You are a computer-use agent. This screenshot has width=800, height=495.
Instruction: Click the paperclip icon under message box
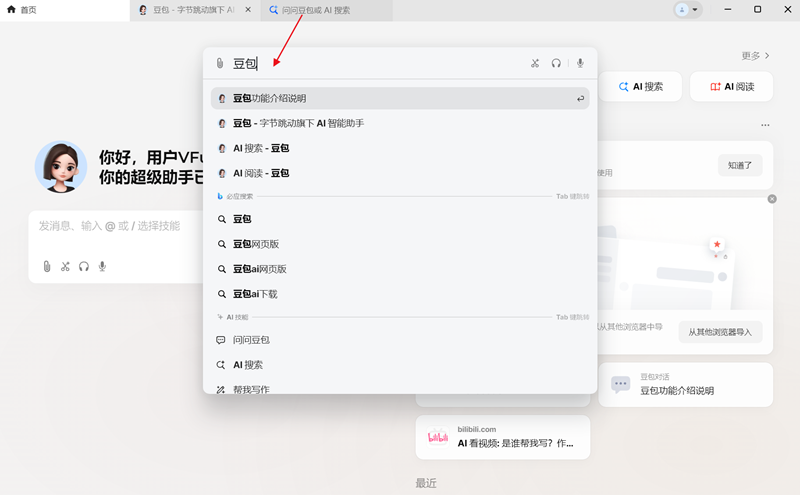[x=47, y=266]
